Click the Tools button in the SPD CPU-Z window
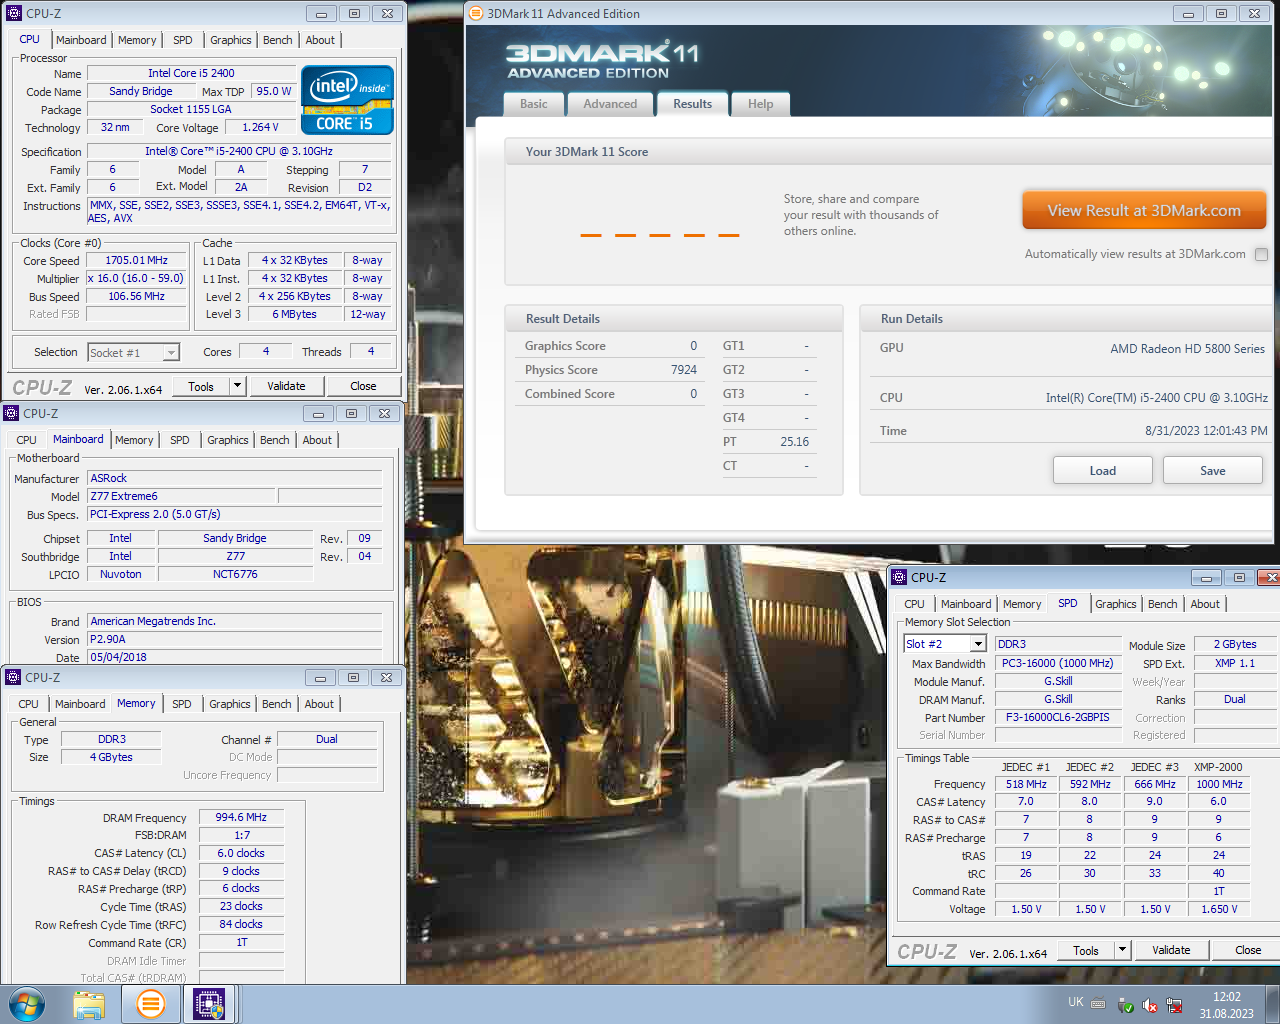This screenshot has height=1024, width=1280. pos(1086,951)
